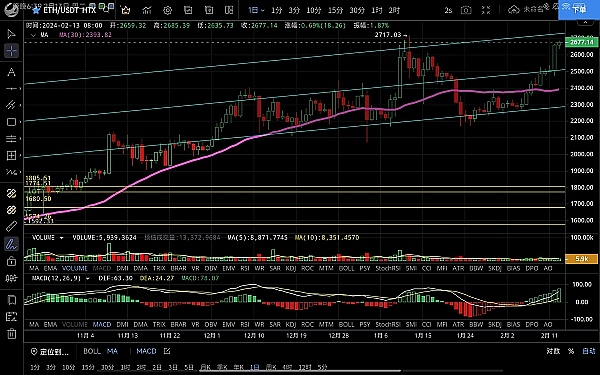Toggle ETH/USDT favorite star
Viewport: 600px width, 375px height.
(x=36, y=10)
